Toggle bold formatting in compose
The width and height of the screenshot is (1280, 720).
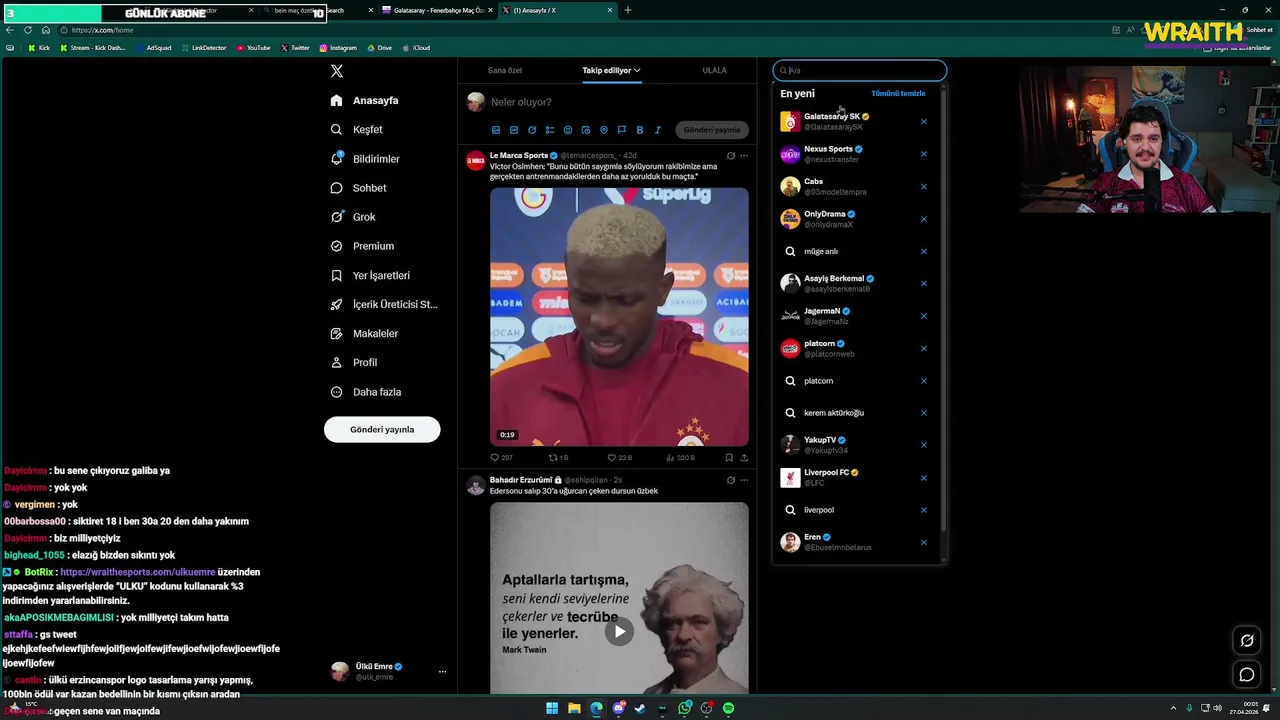coord(640,130)
